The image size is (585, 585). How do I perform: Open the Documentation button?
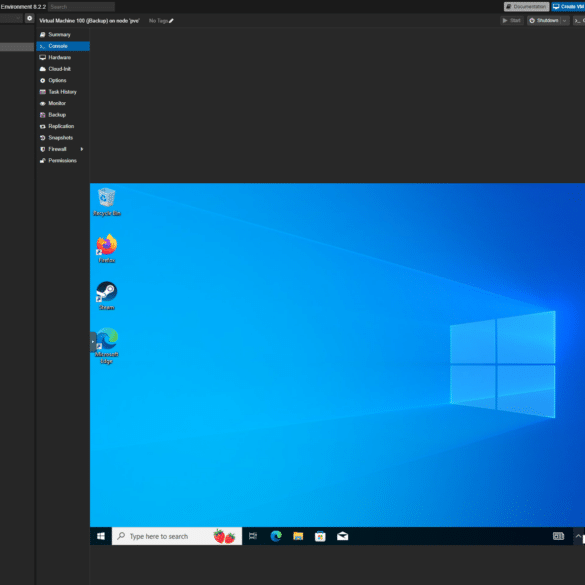[x=526, y=7]
